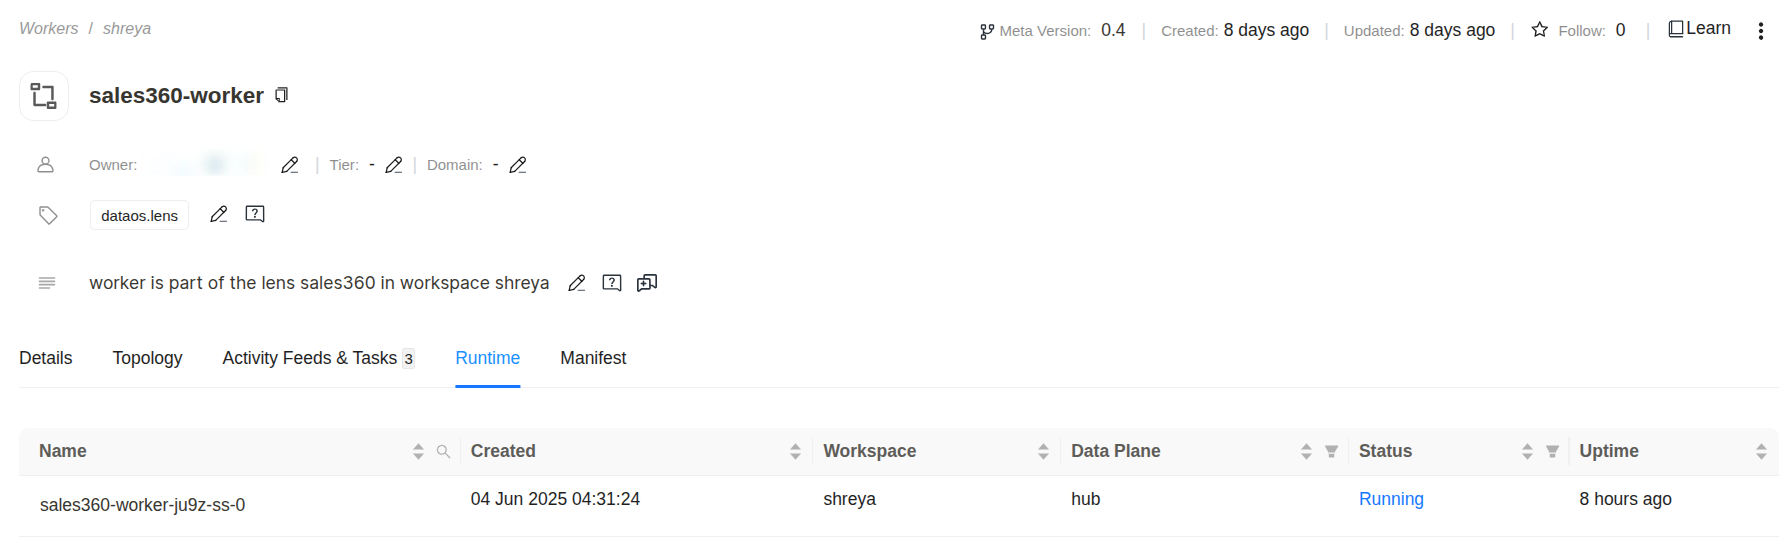
Task: Edit the dataos.lens tags
Action: 219,214
